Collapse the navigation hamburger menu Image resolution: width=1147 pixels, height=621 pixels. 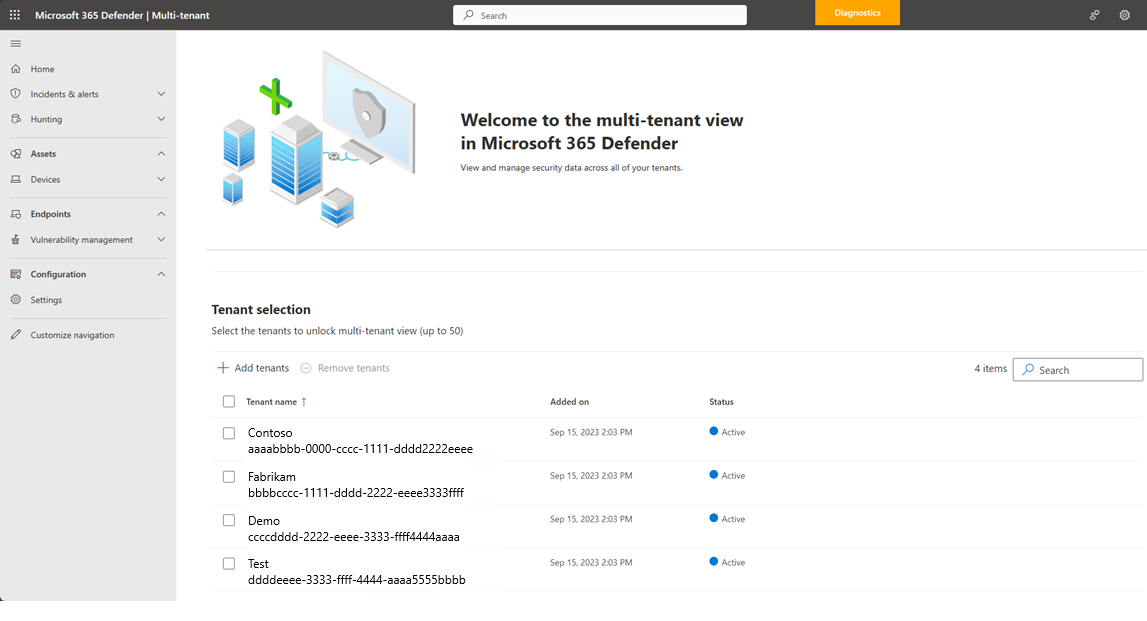(x=15, y=44)
